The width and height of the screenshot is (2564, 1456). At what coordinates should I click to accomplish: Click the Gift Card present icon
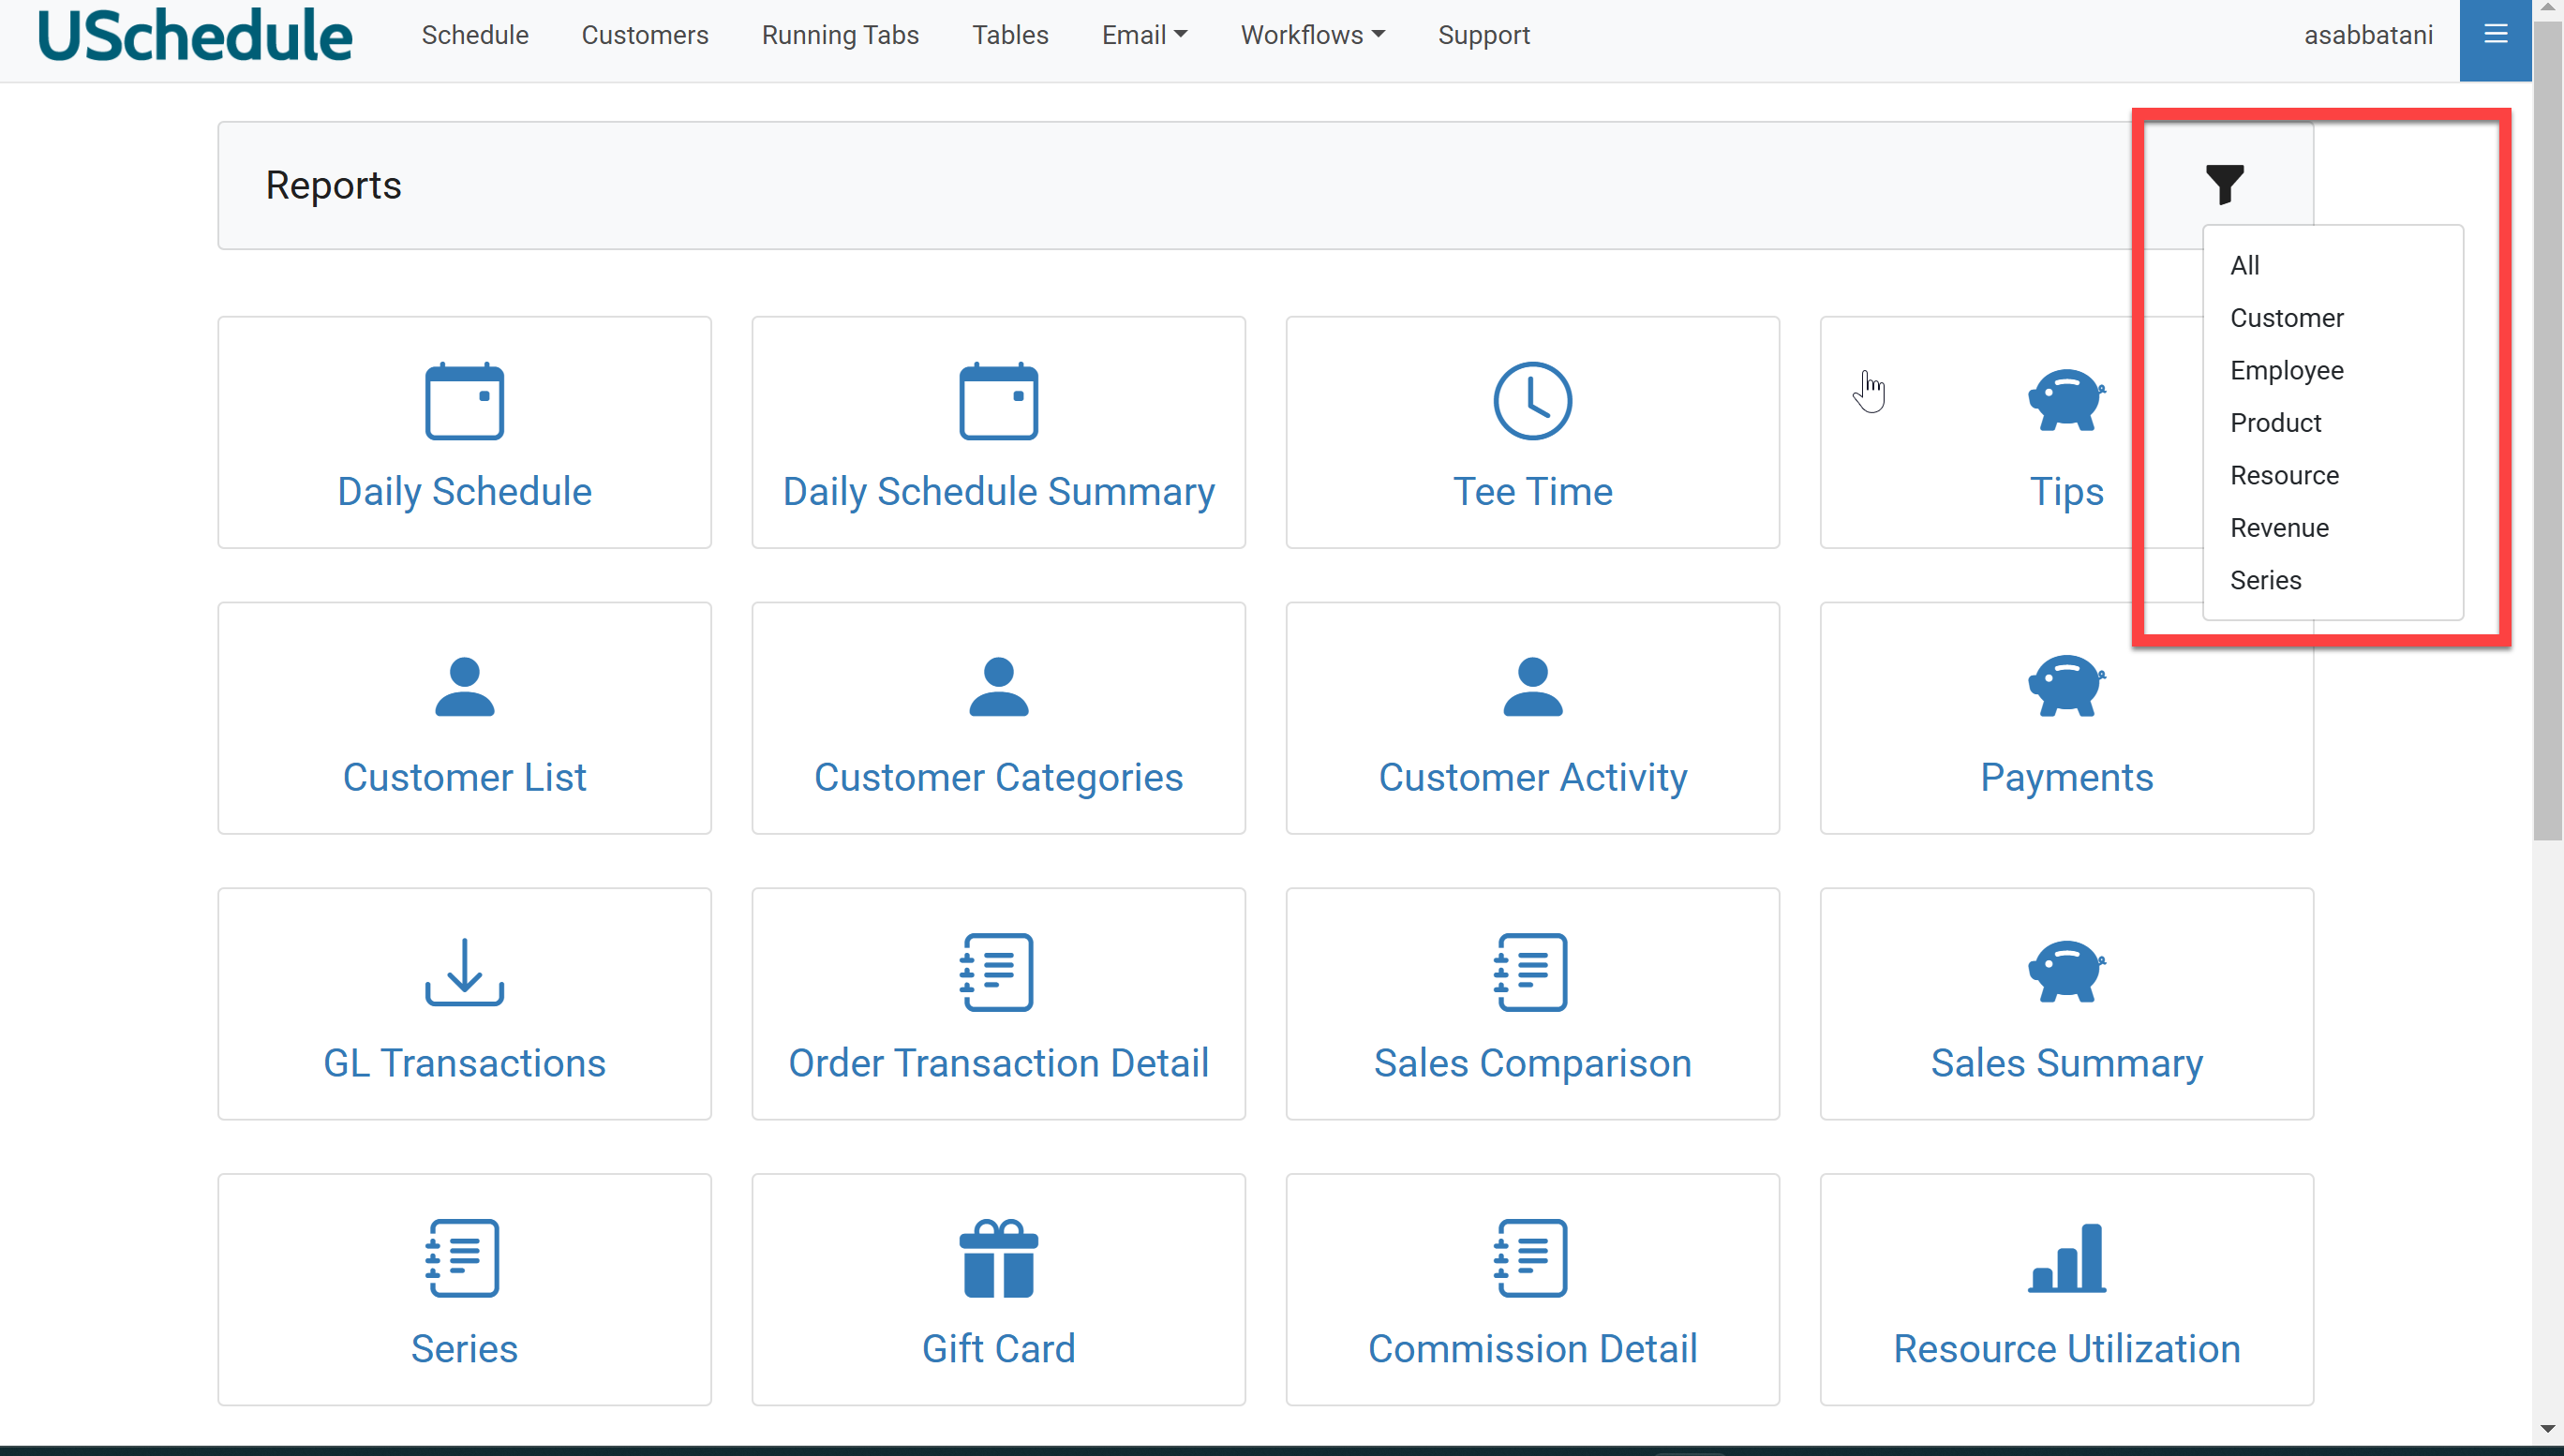pyautogui.click(x=998, y=1258)
